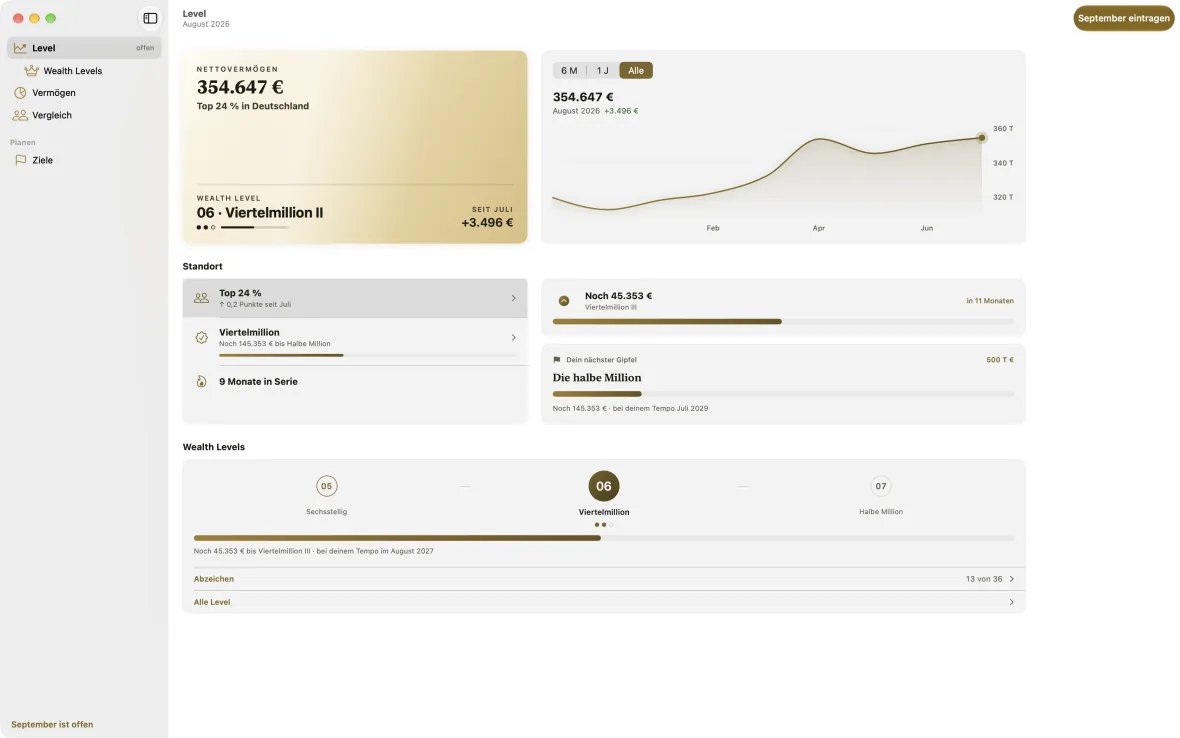The height and width of the screenshot is (738, 1180).
Task: Click the '360 T' axis label
Action: pyautogui.click(x=1003, y=129)
